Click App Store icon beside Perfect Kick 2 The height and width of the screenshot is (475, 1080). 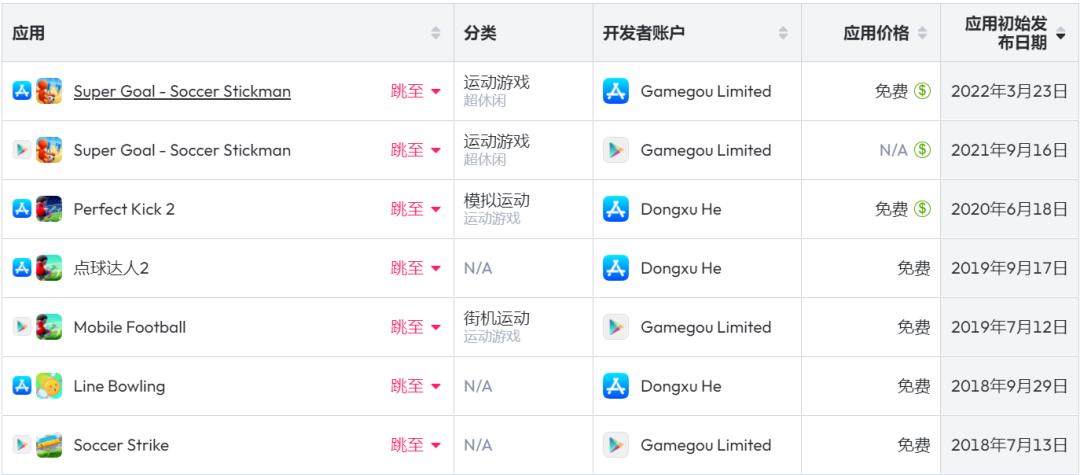coord(22,209)
